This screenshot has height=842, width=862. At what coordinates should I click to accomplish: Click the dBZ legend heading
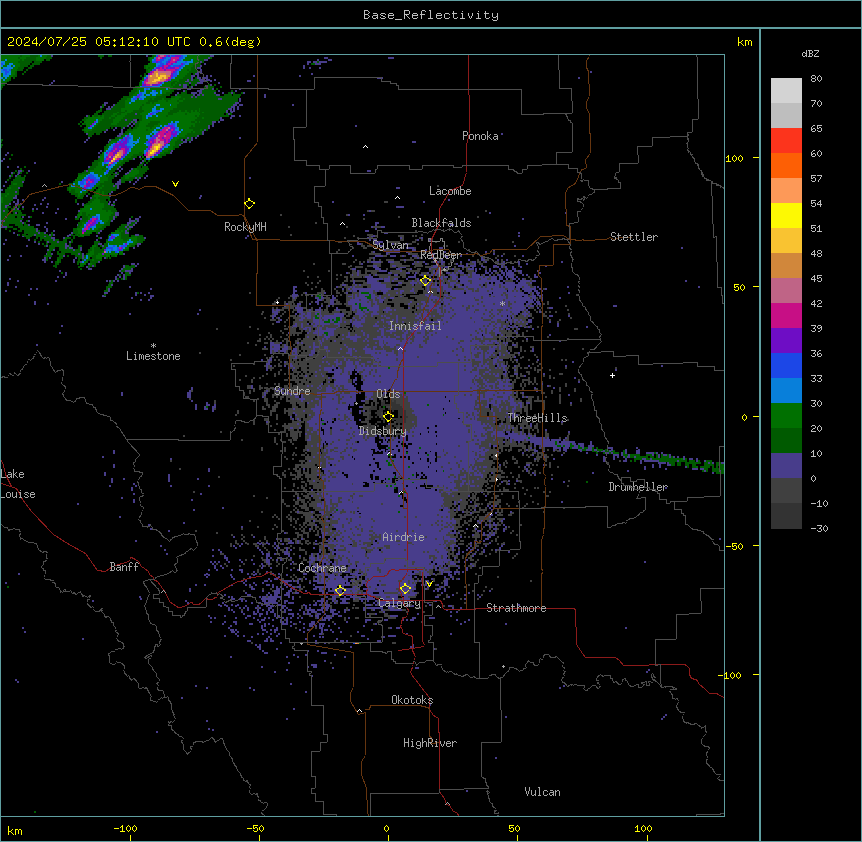pos(810,54)
